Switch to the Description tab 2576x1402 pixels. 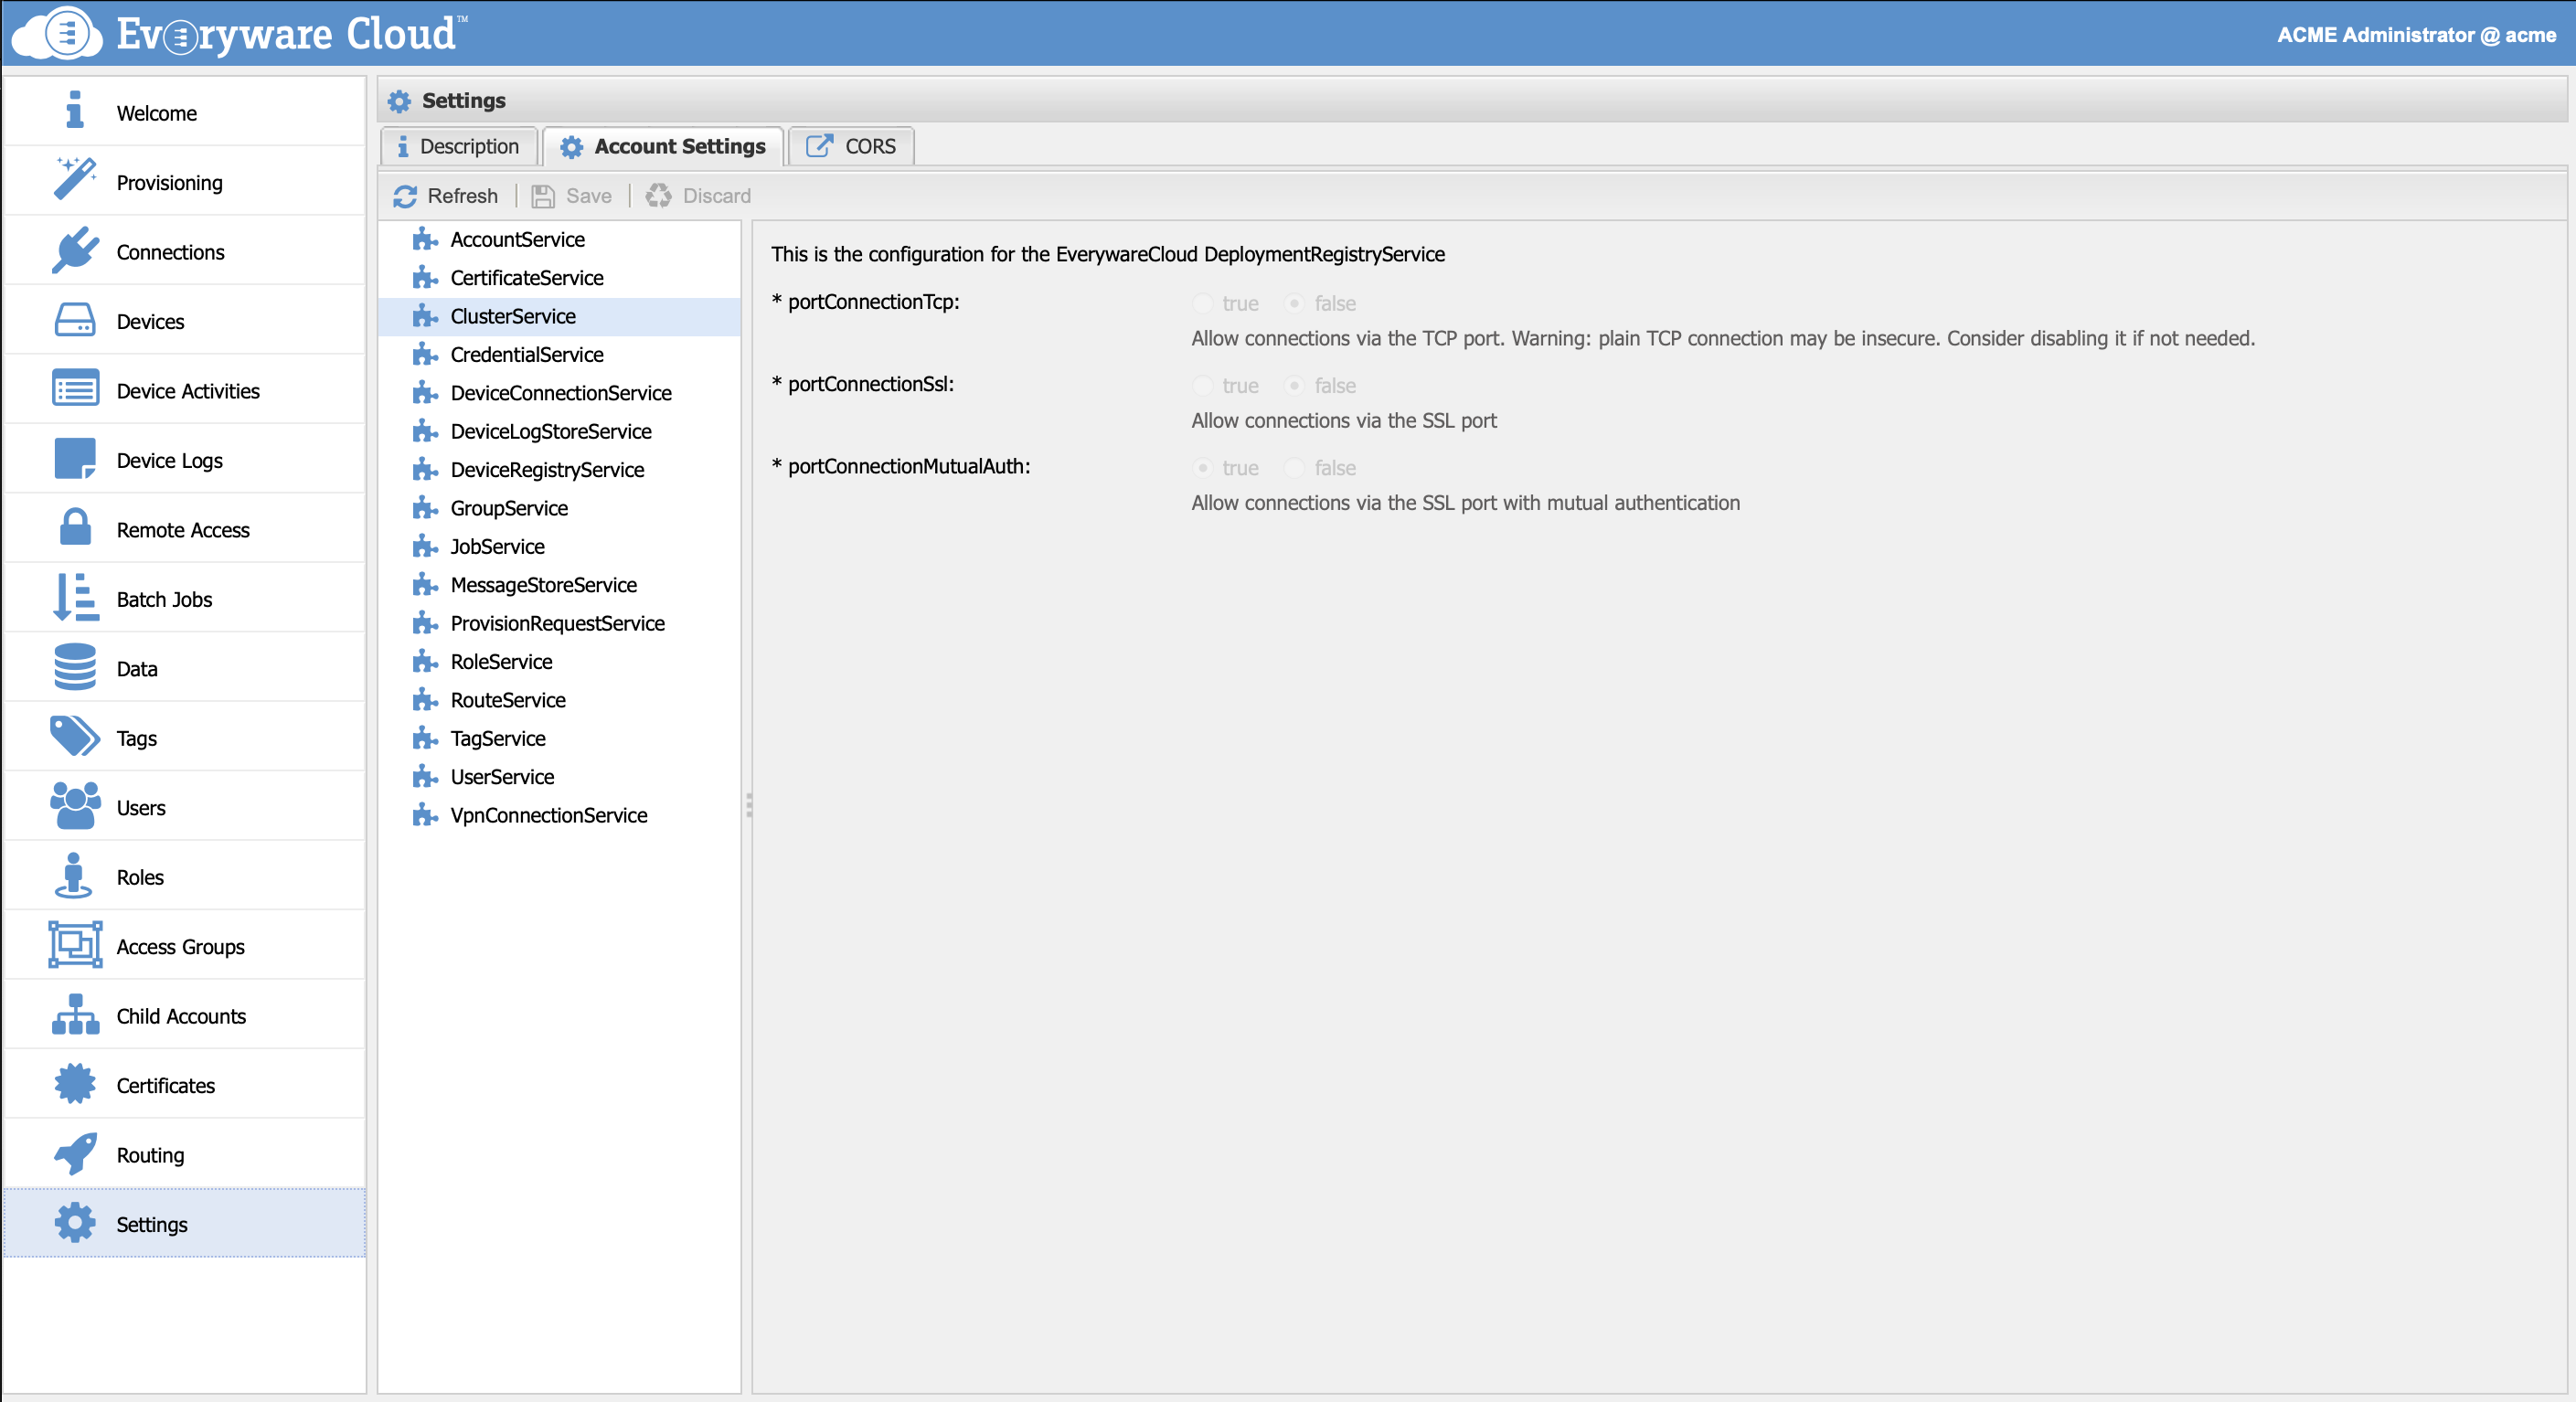(x=459, y=146)
